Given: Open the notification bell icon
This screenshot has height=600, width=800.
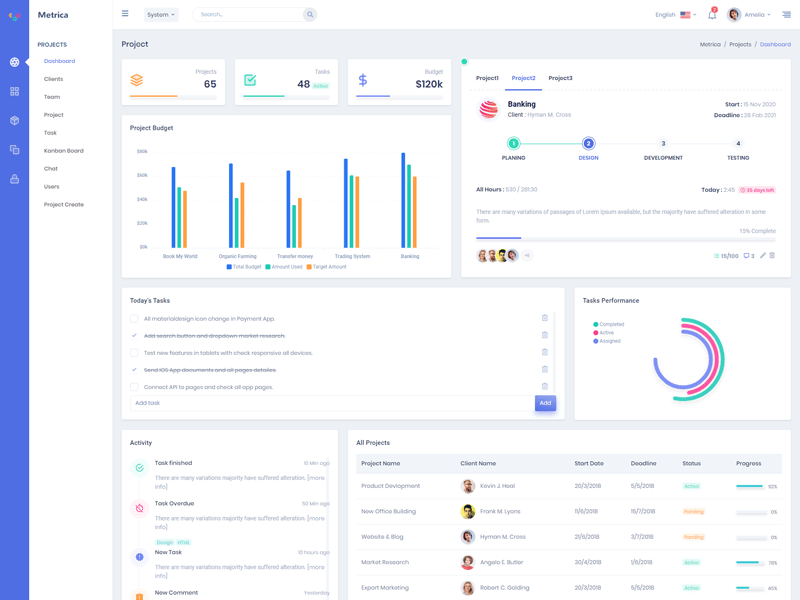Looking at the screenshot, I should click(x=712, y=15).
